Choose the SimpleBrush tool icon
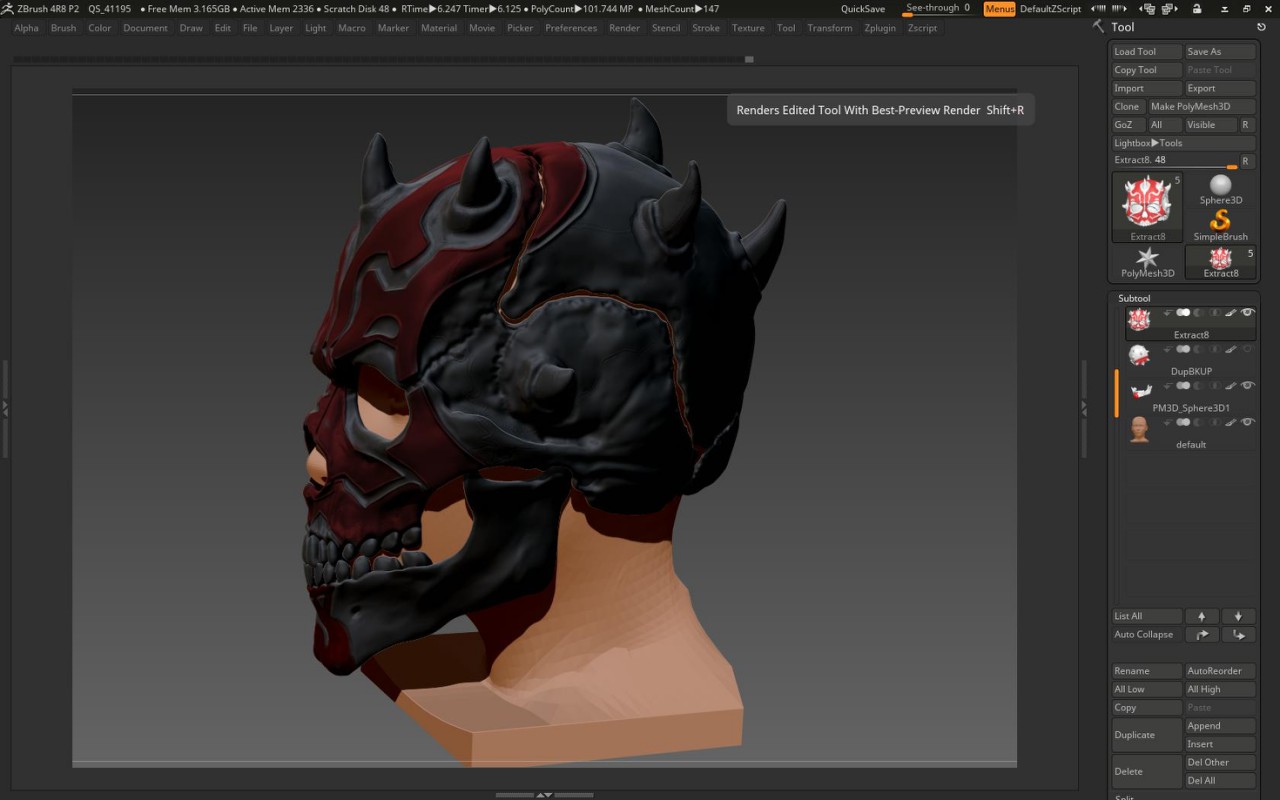This screenshot has height=800, width=1280. pyautogui.click(x=1220, y=225)
